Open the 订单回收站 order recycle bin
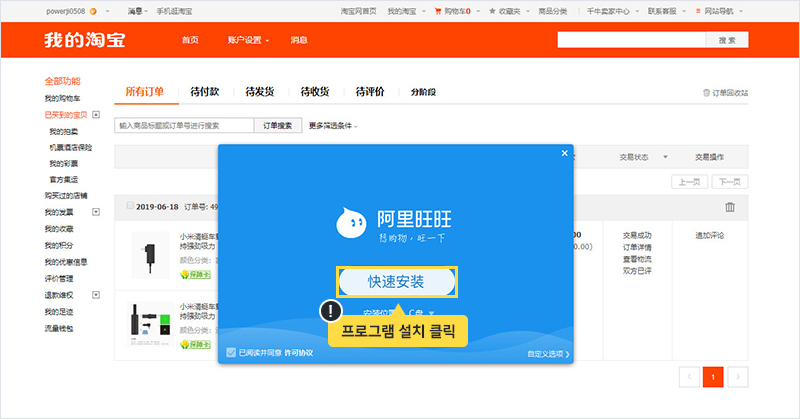This screenshot has width=800, height=419. (726, 93)
